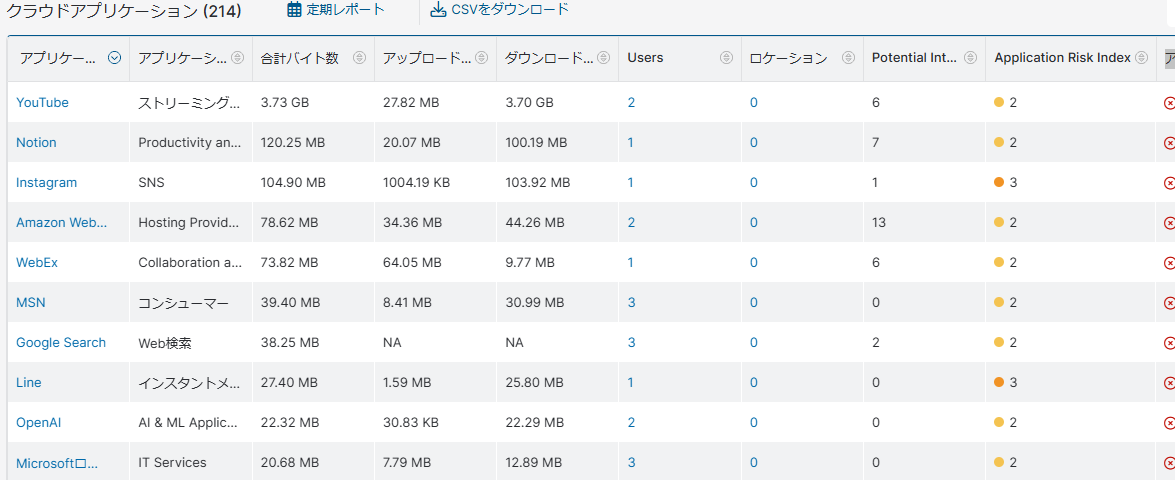Sort by the Users column sort icon

click(x=726, y=58)
